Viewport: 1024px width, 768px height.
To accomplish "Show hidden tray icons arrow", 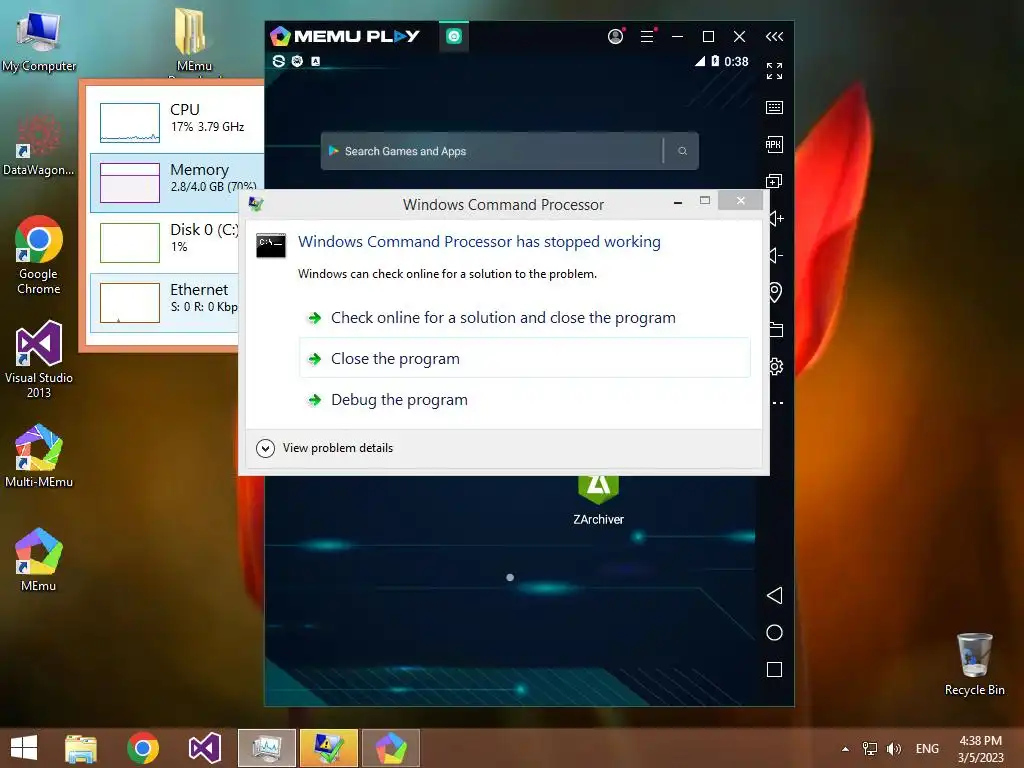I will (x=845, y=749).
